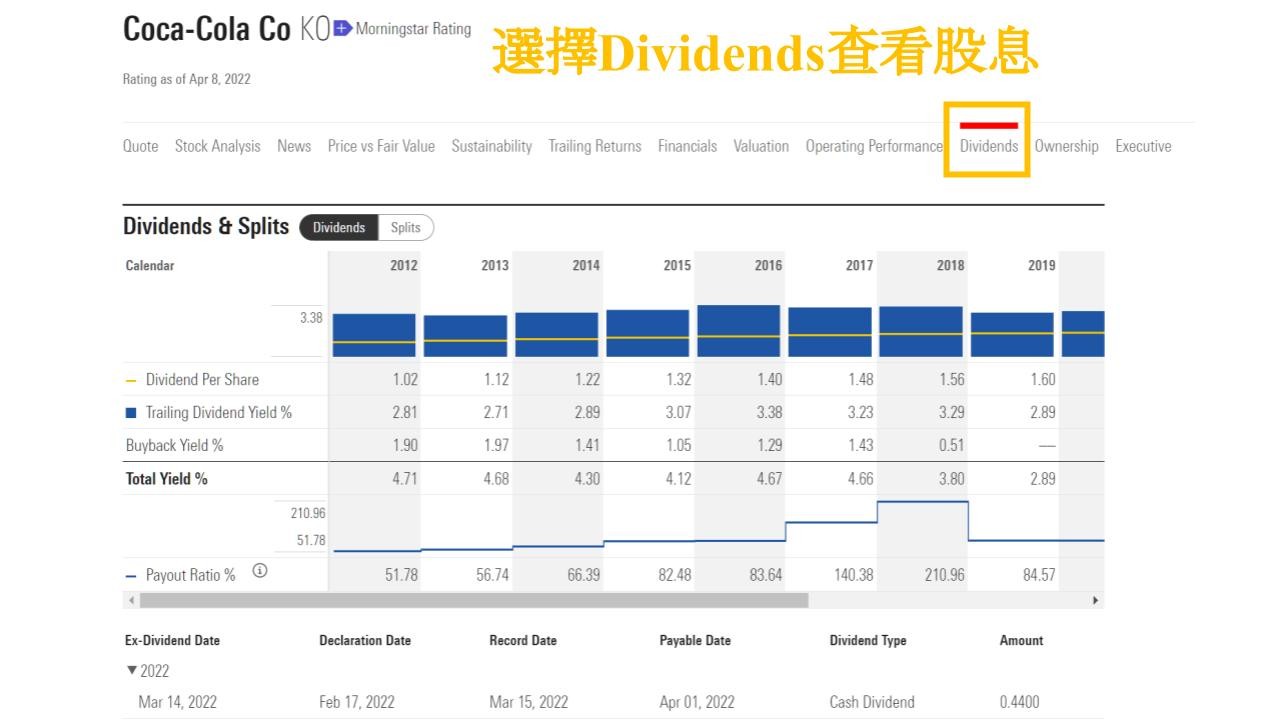Click the scrollbar right arrow
The height and width of the screenshot is (720, 1280).
pos(1096,600)
